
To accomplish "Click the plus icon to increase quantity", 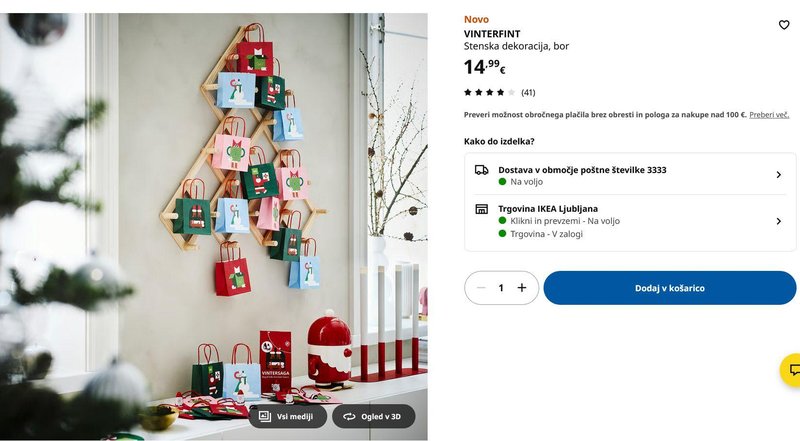I will (x=521, y=288).
